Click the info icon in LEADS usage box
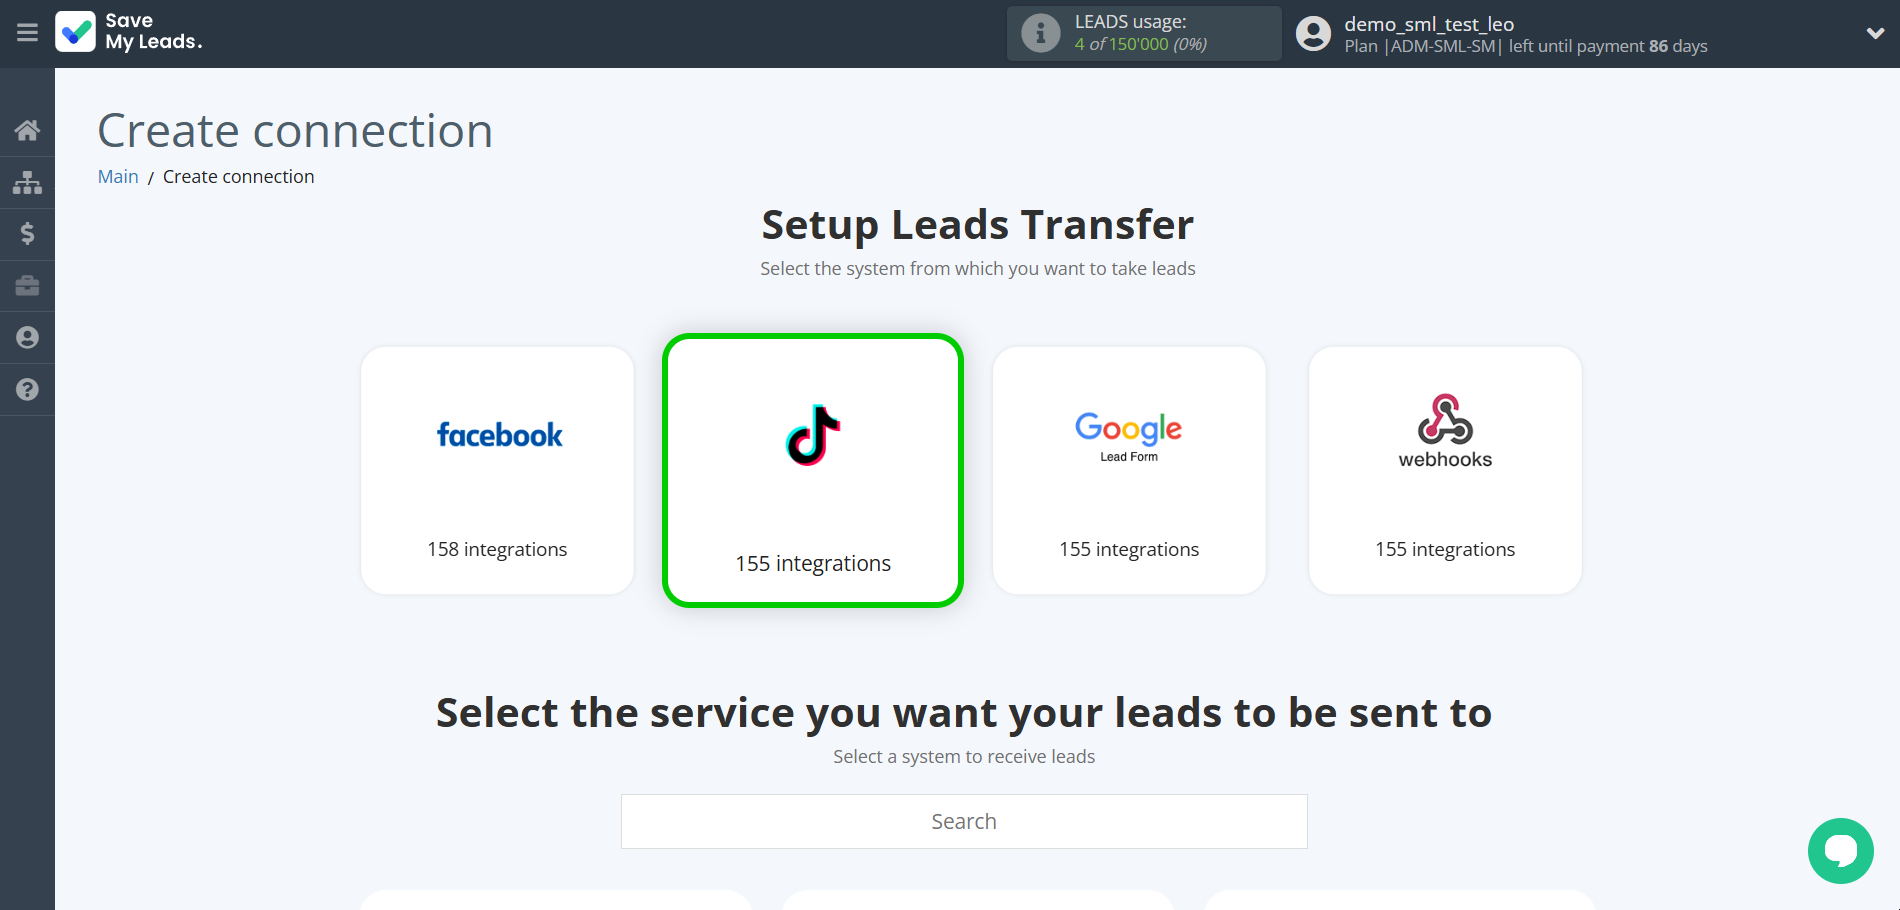Image resolution: width=1900 pixels, height=910 pixels. click(x=1040, y=32)
